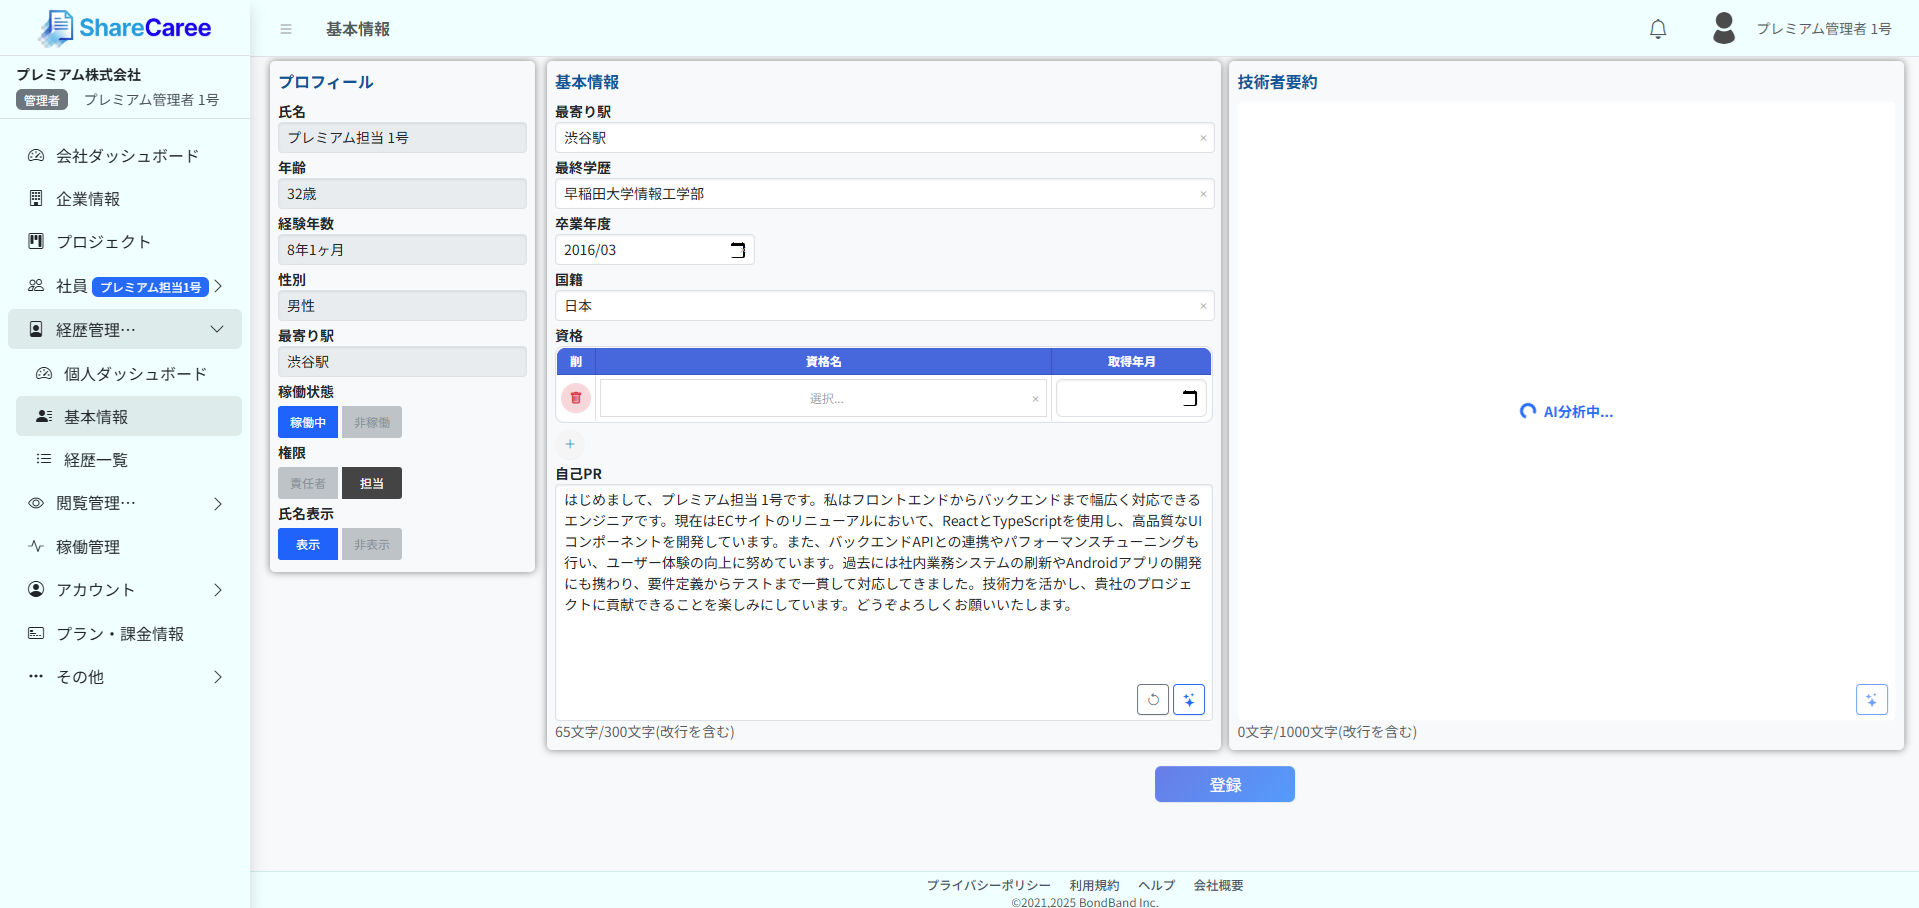The image size is (1919, 908).
Task: Open the 最終学歴 combo box
Action: tap(884, 194)
